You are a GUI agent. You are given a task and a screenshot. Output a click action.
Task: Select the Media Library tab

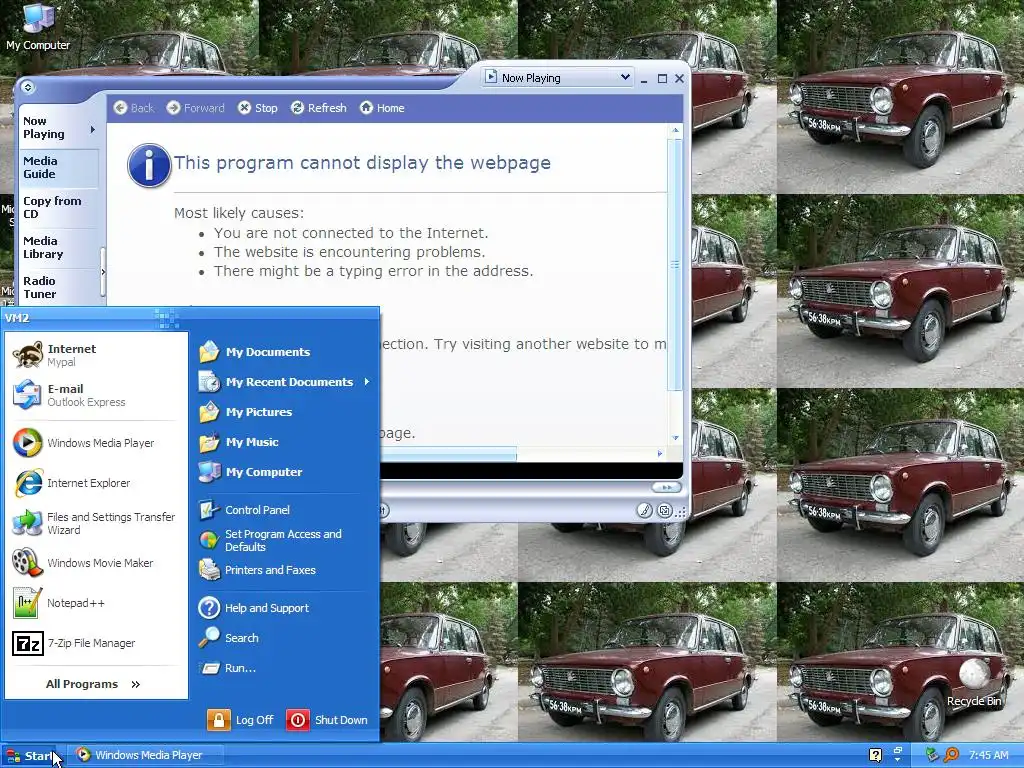coord(59,248)
